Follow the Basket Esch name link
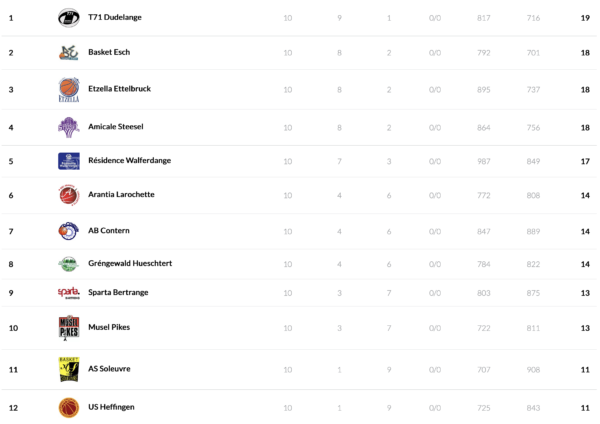The image size is (600, 424). pos(109,52)
